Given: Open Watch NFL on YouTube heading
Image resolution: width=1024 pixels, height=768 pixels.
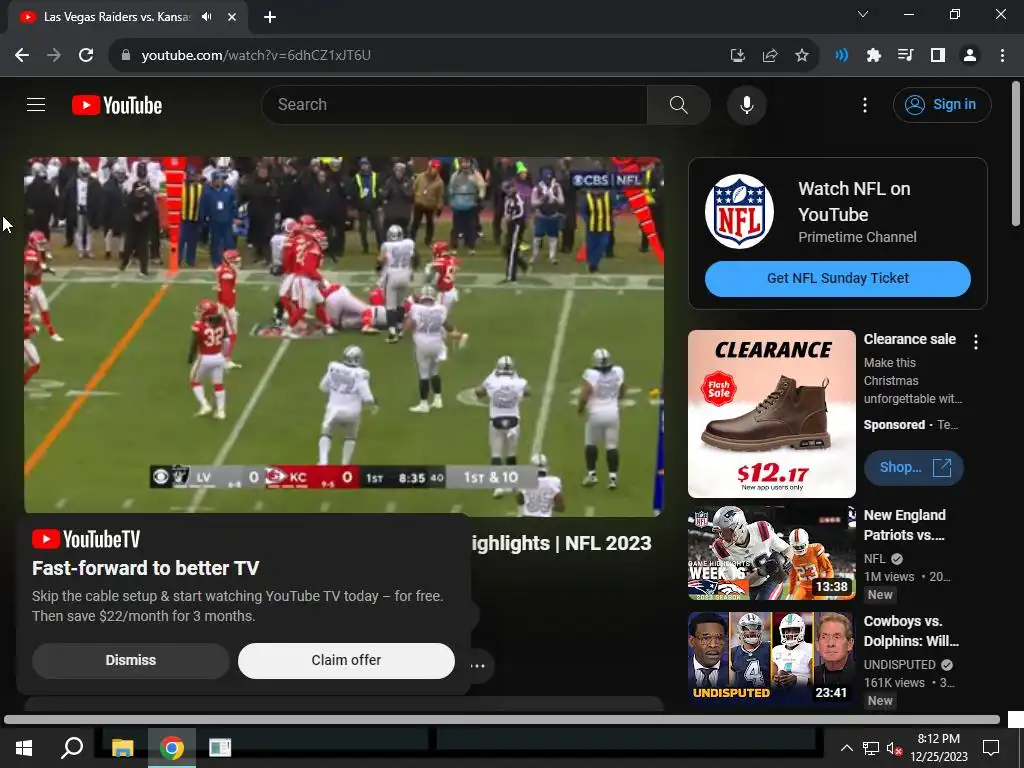Looking at the screenshot, I should pos(854,201).
